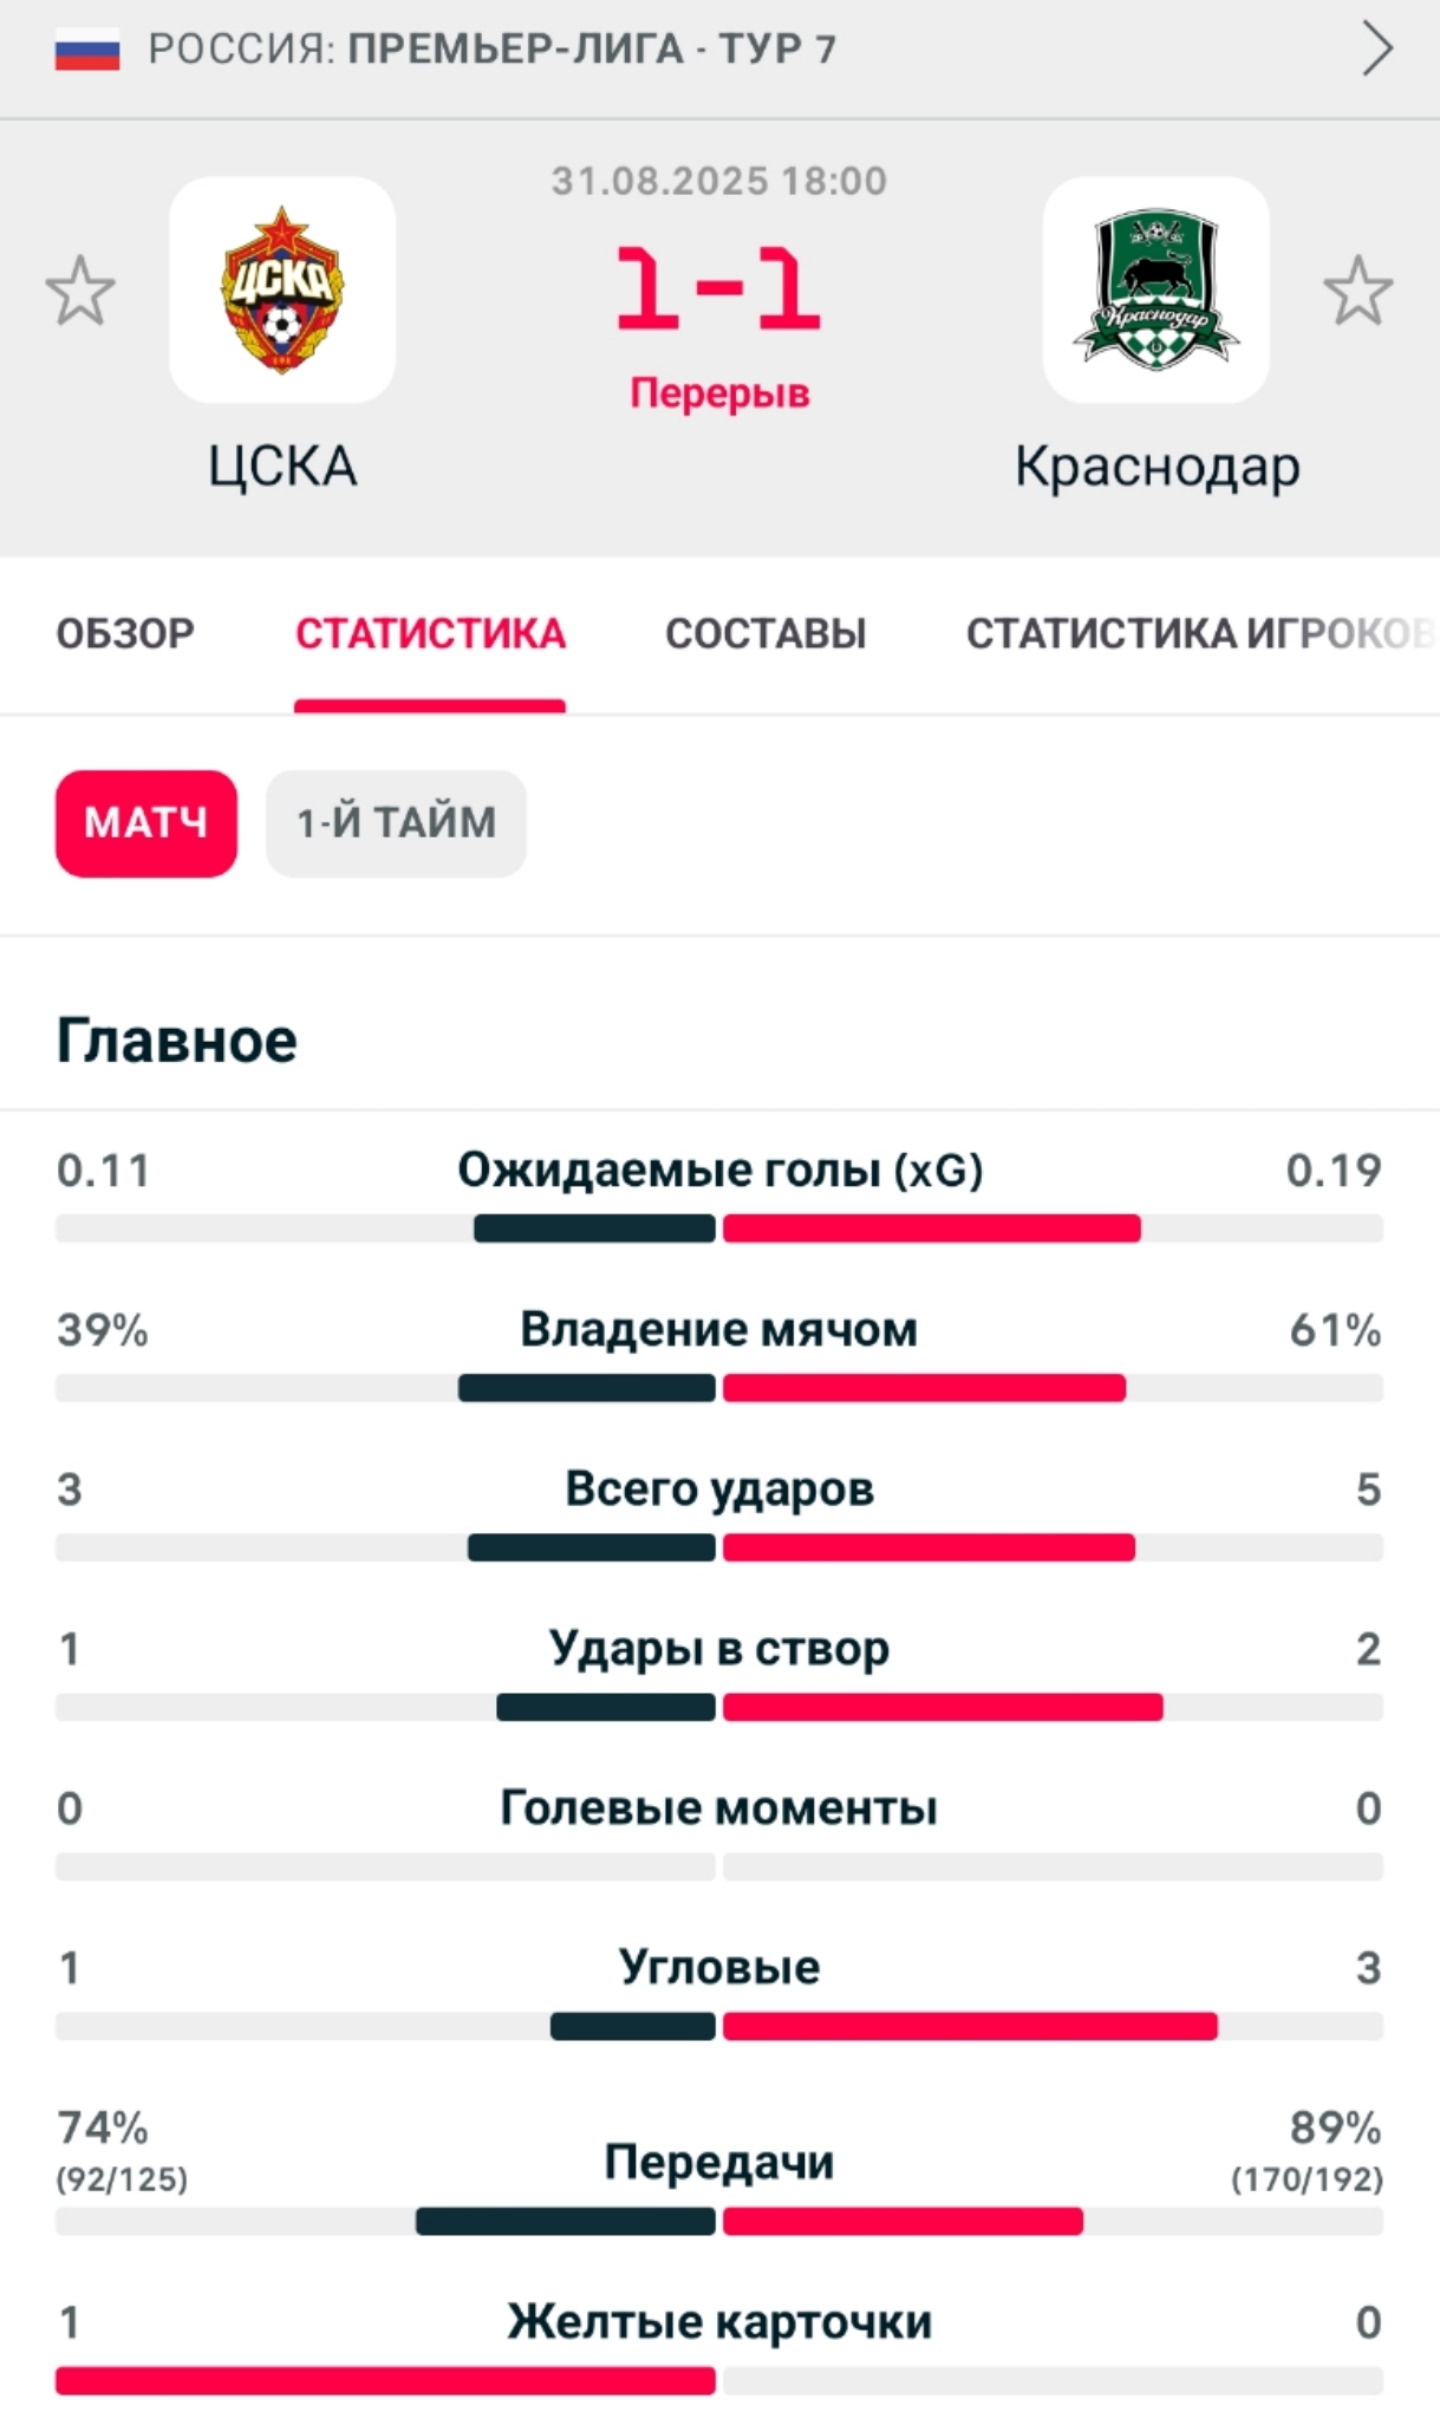Click the Краснодар team name
Screen dimensions: 1440x2412
pyautogui.click(x=1157, y=468)
